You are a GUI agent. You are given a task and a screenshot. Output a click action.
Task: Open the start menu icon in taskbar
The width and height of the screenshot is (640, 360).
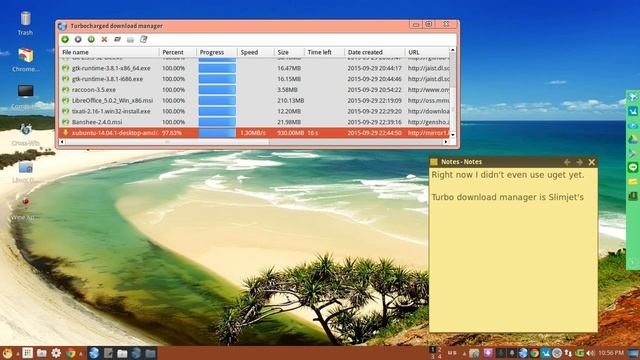coord(7,353)
